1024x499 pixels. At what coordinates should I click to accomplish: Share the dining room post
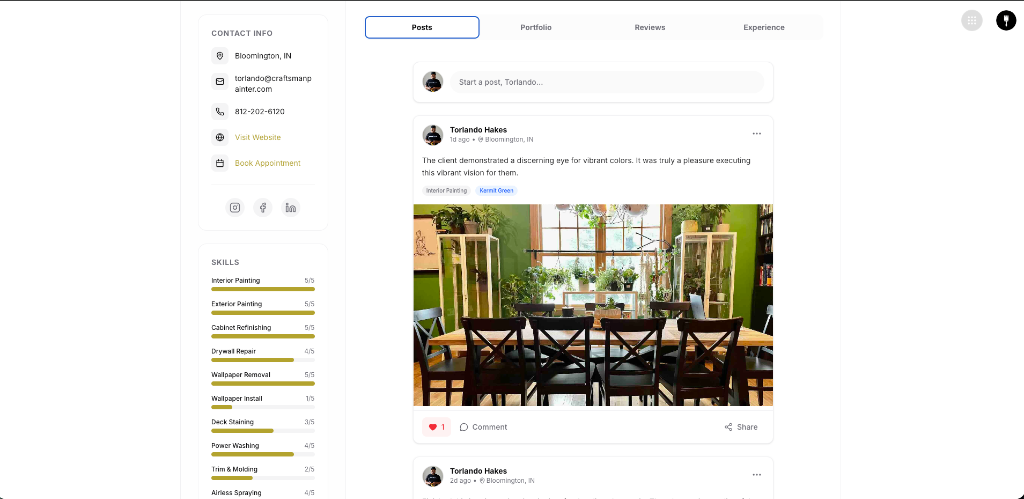click(x=741, y=427)
